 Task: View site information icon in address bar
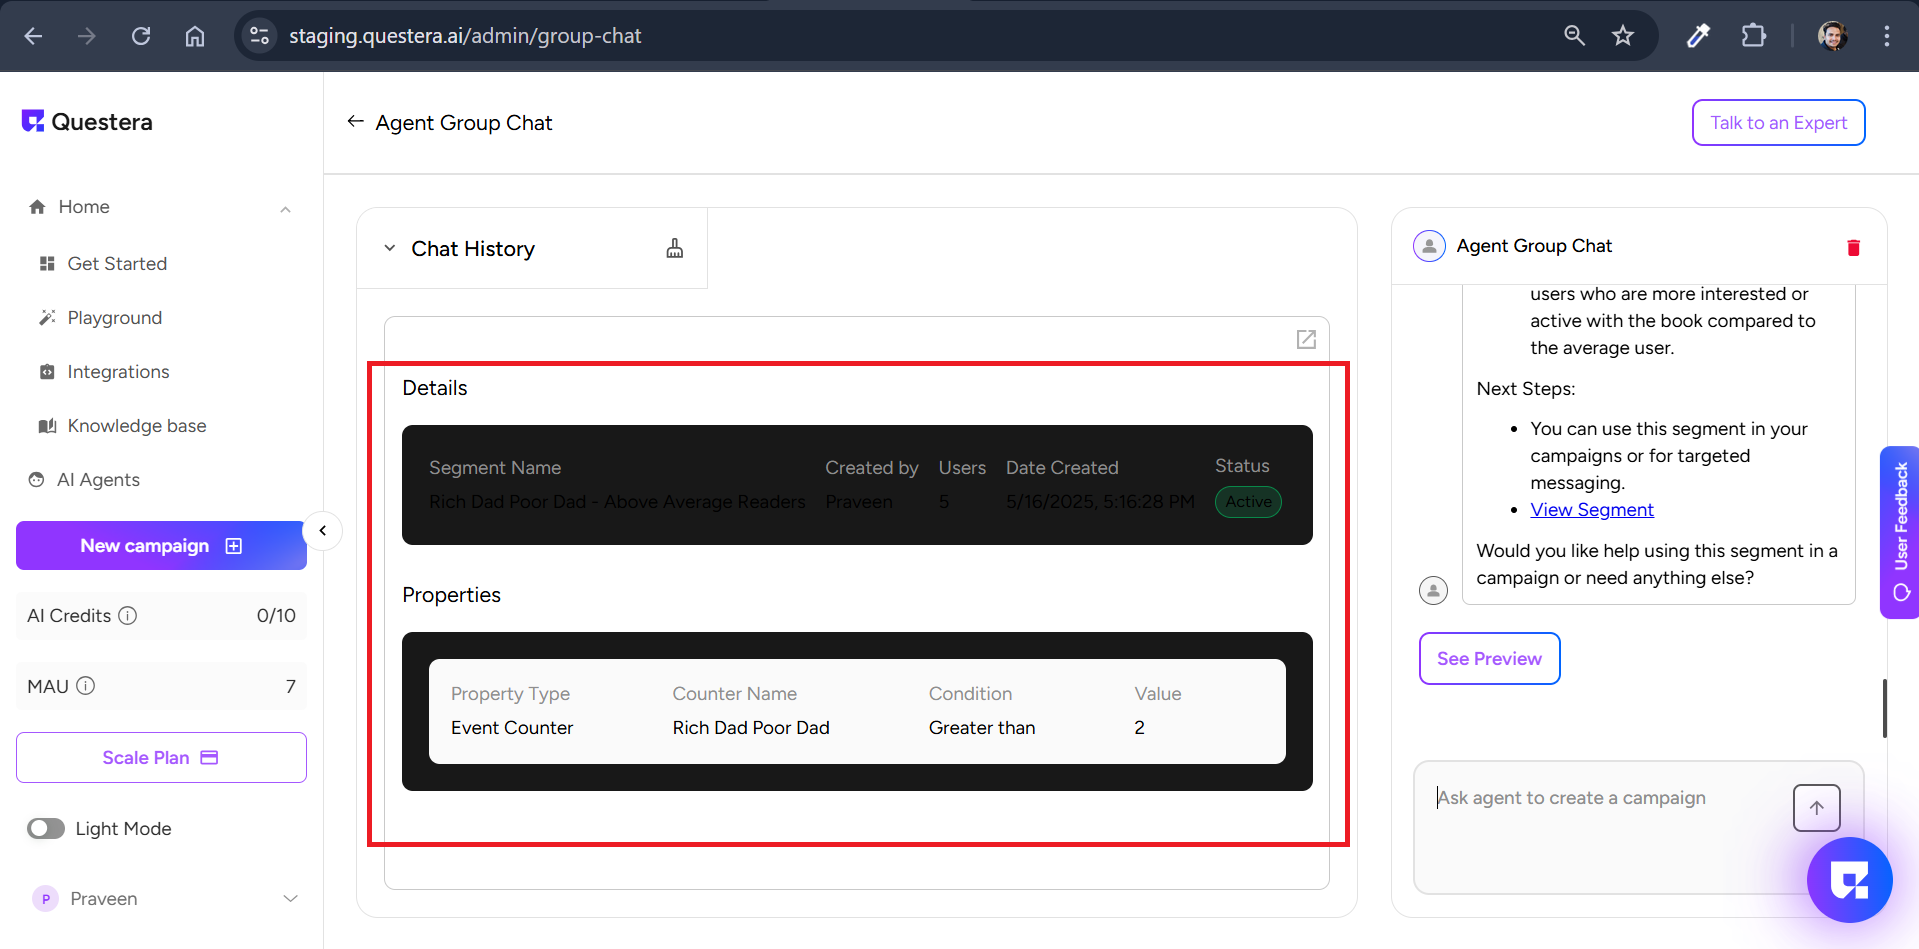[x=259, y=36]
